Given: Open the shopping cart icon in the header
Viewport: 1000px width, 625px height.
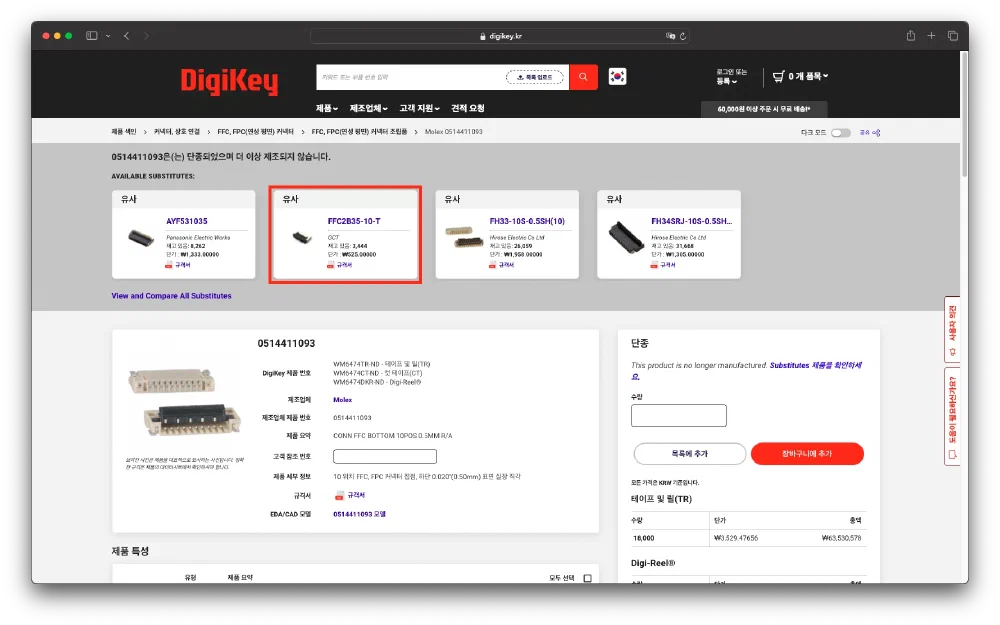Looking at the screenshot, I should pos(778,74).
